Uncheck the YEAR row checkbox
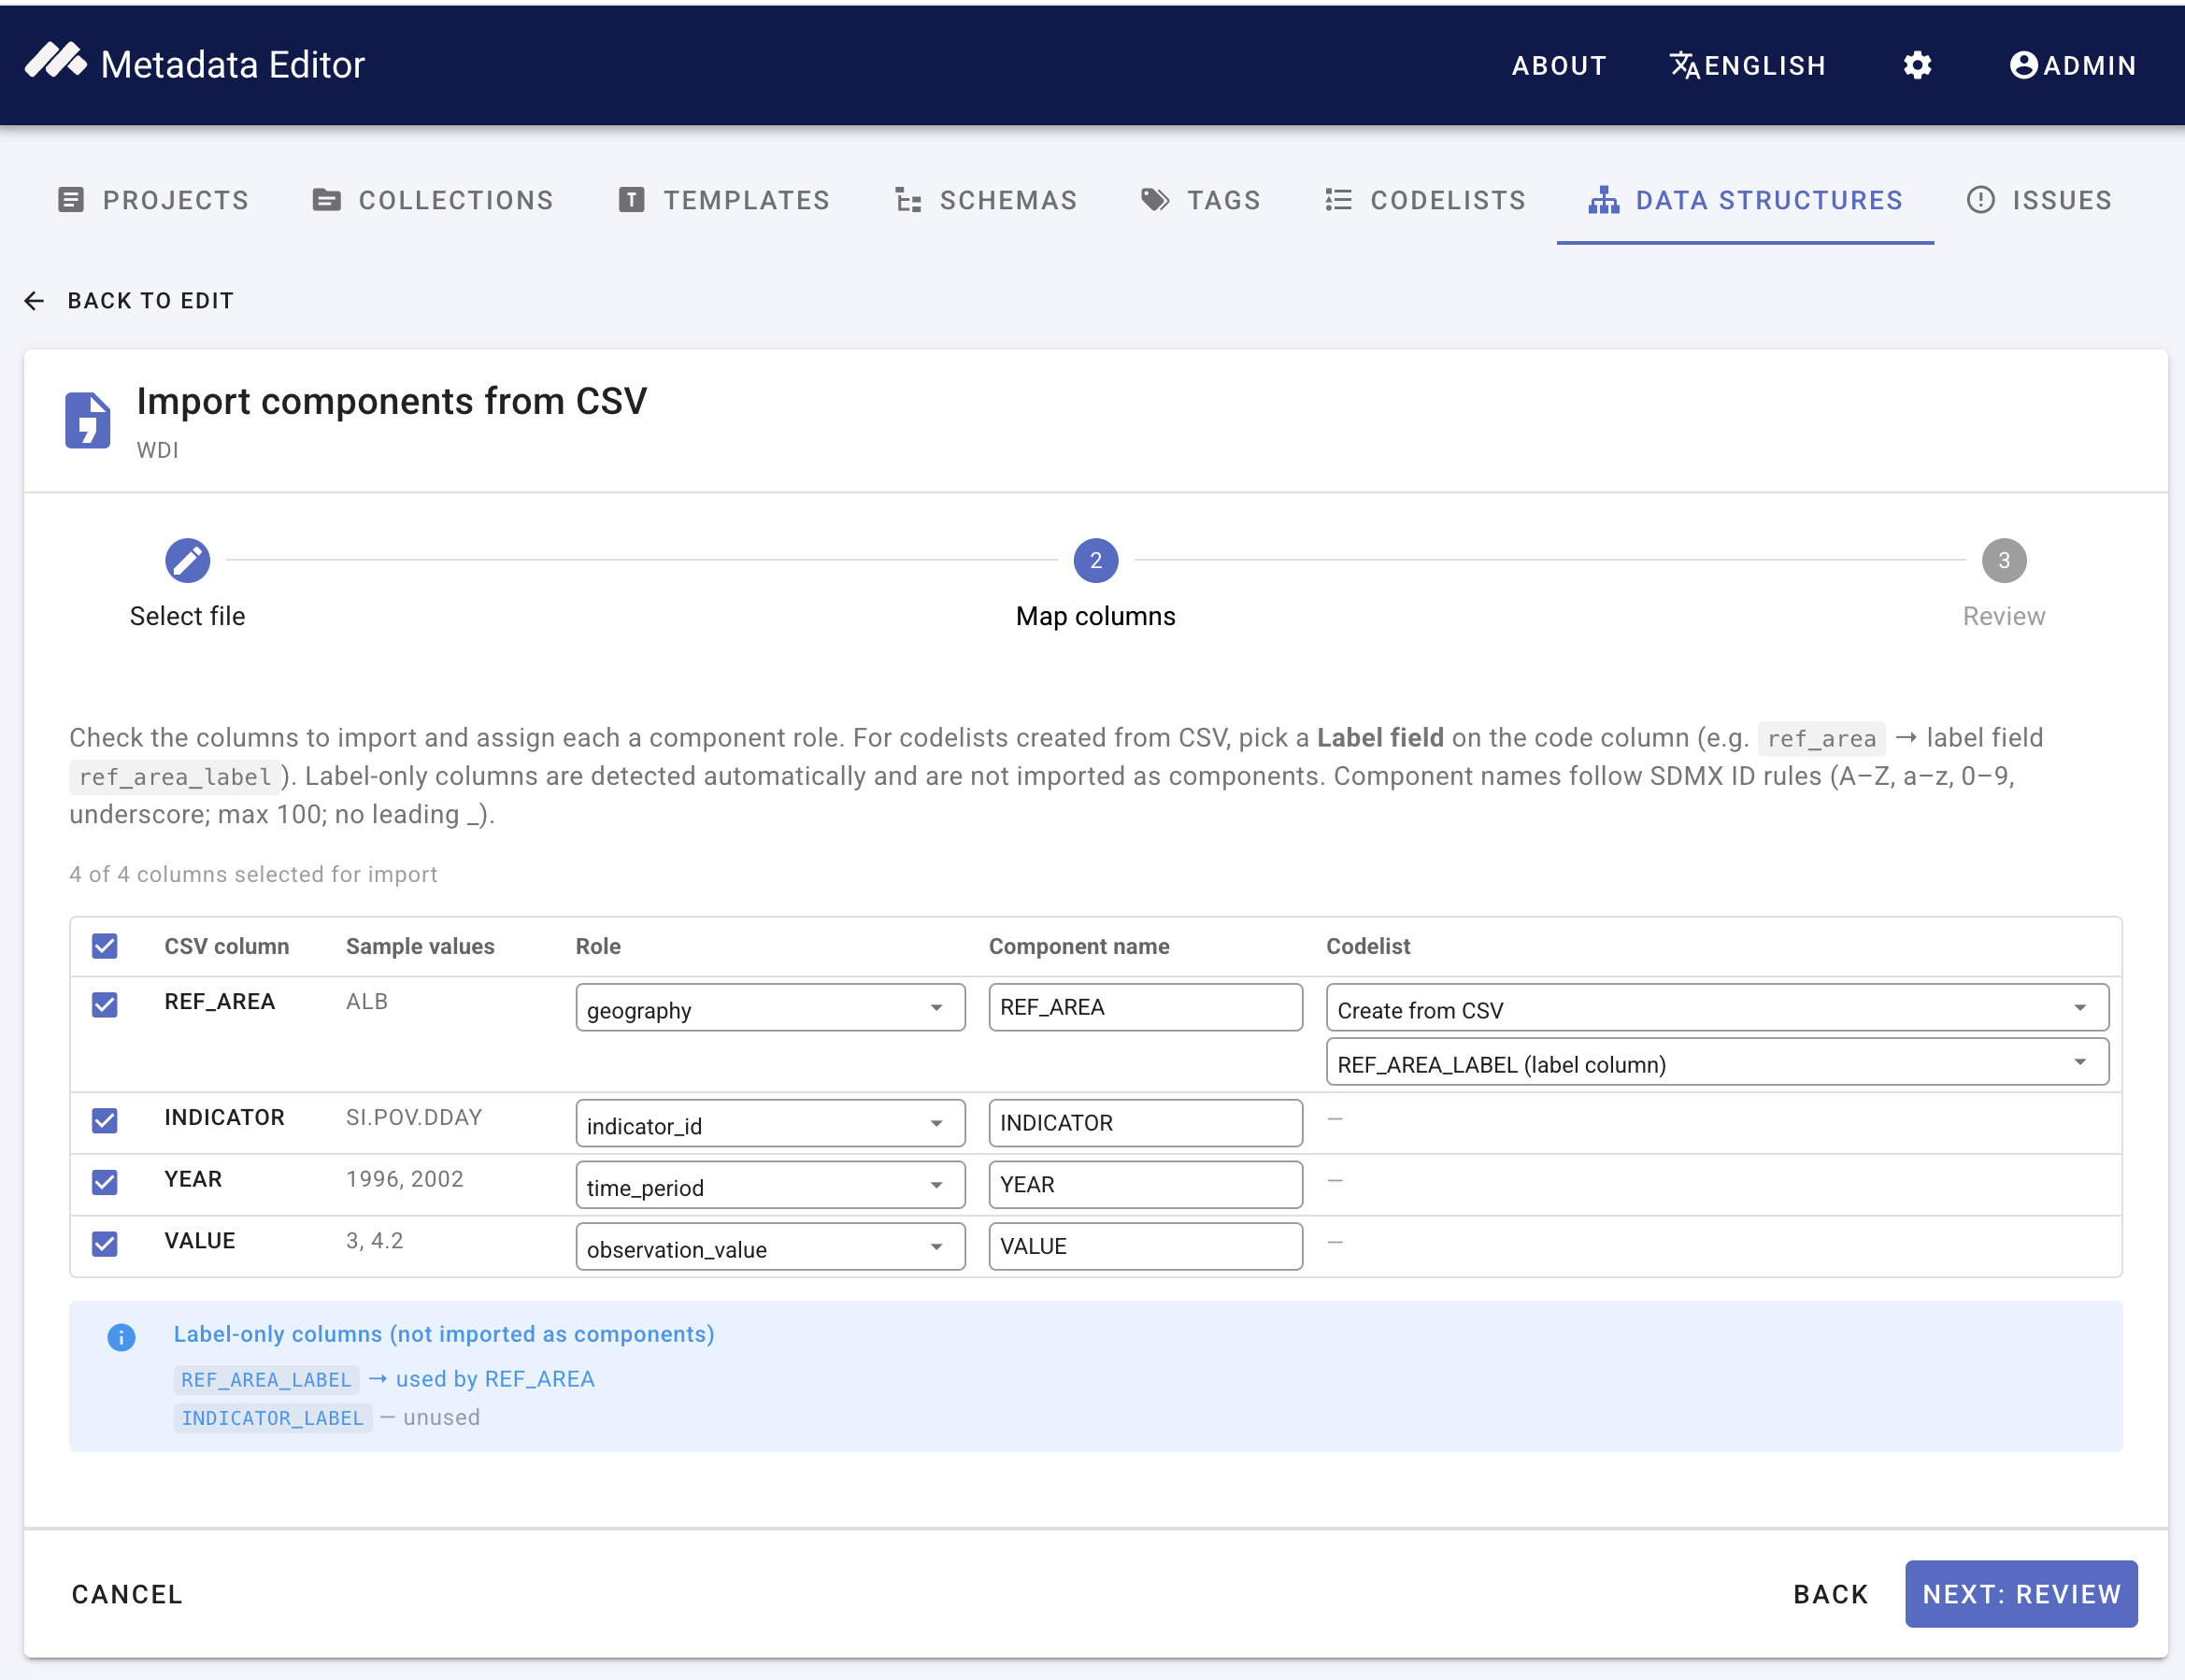 click(x=105, y=1182)
